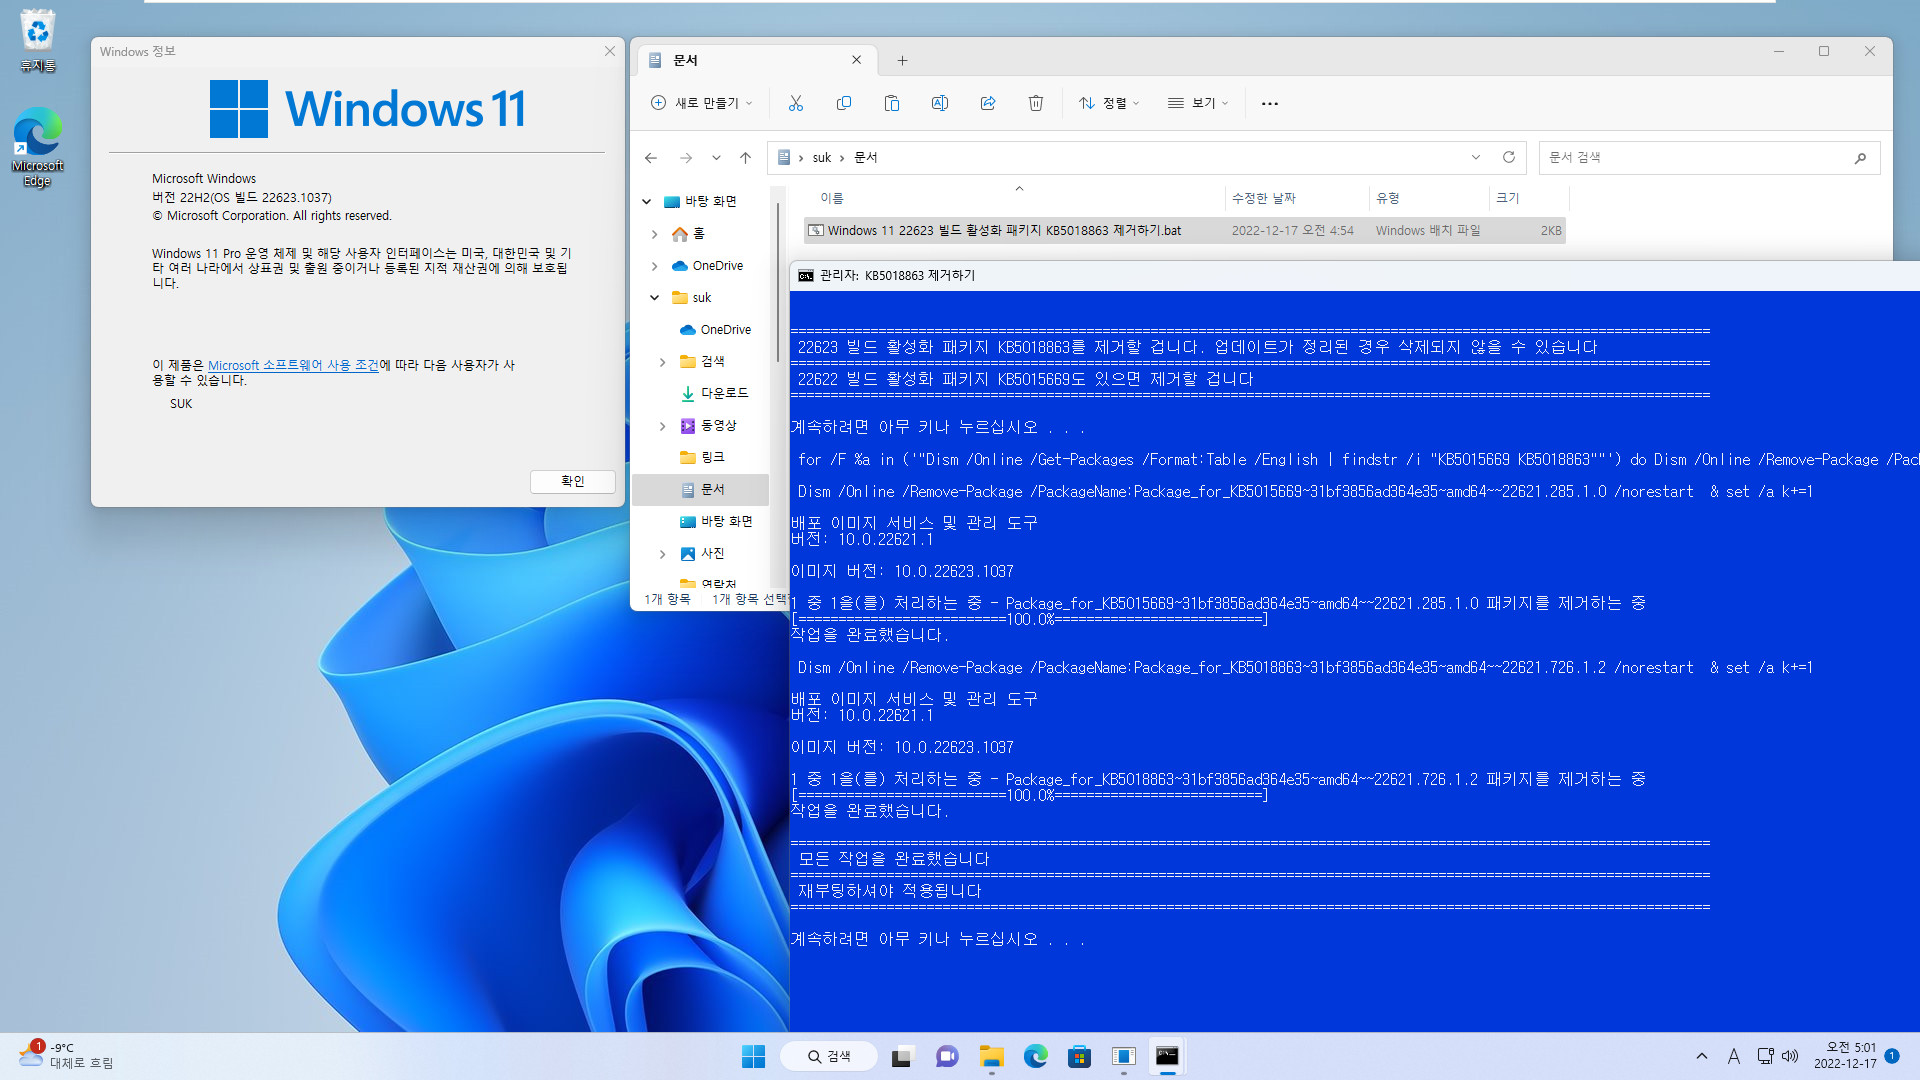1920x1080 pixels.
Task: Click the Rename icon in Explorer toolbar
Action: [x=940, y=103]
